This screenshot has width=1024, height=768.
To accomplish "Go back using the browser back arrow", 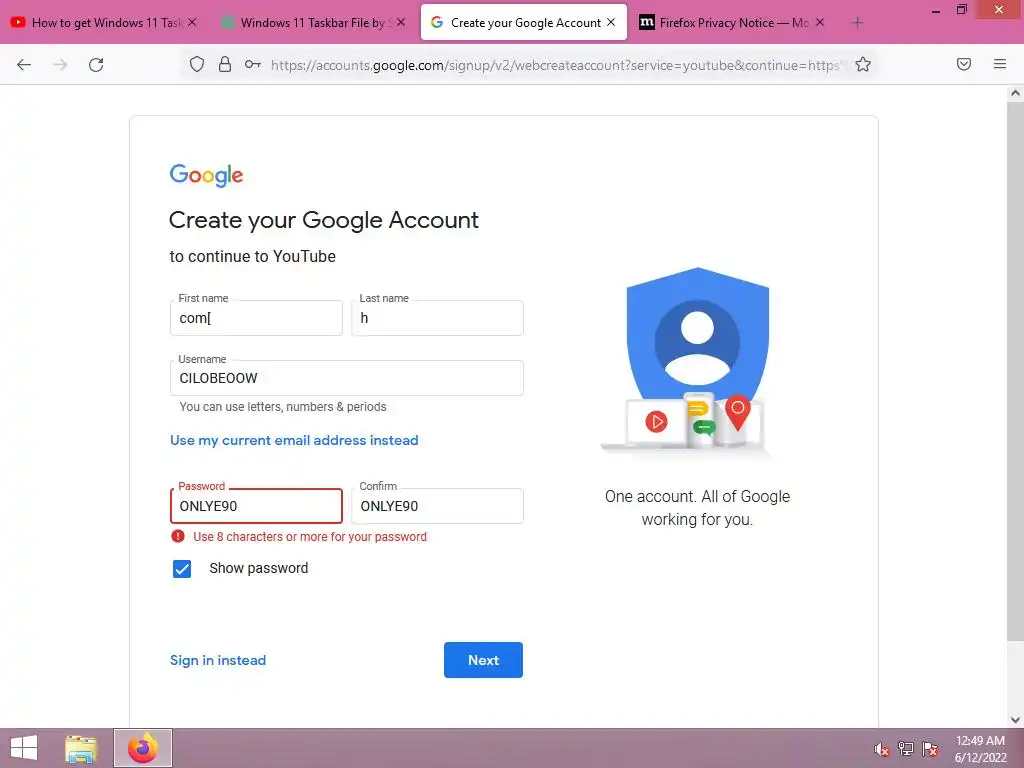I will [x=24, y=65].
